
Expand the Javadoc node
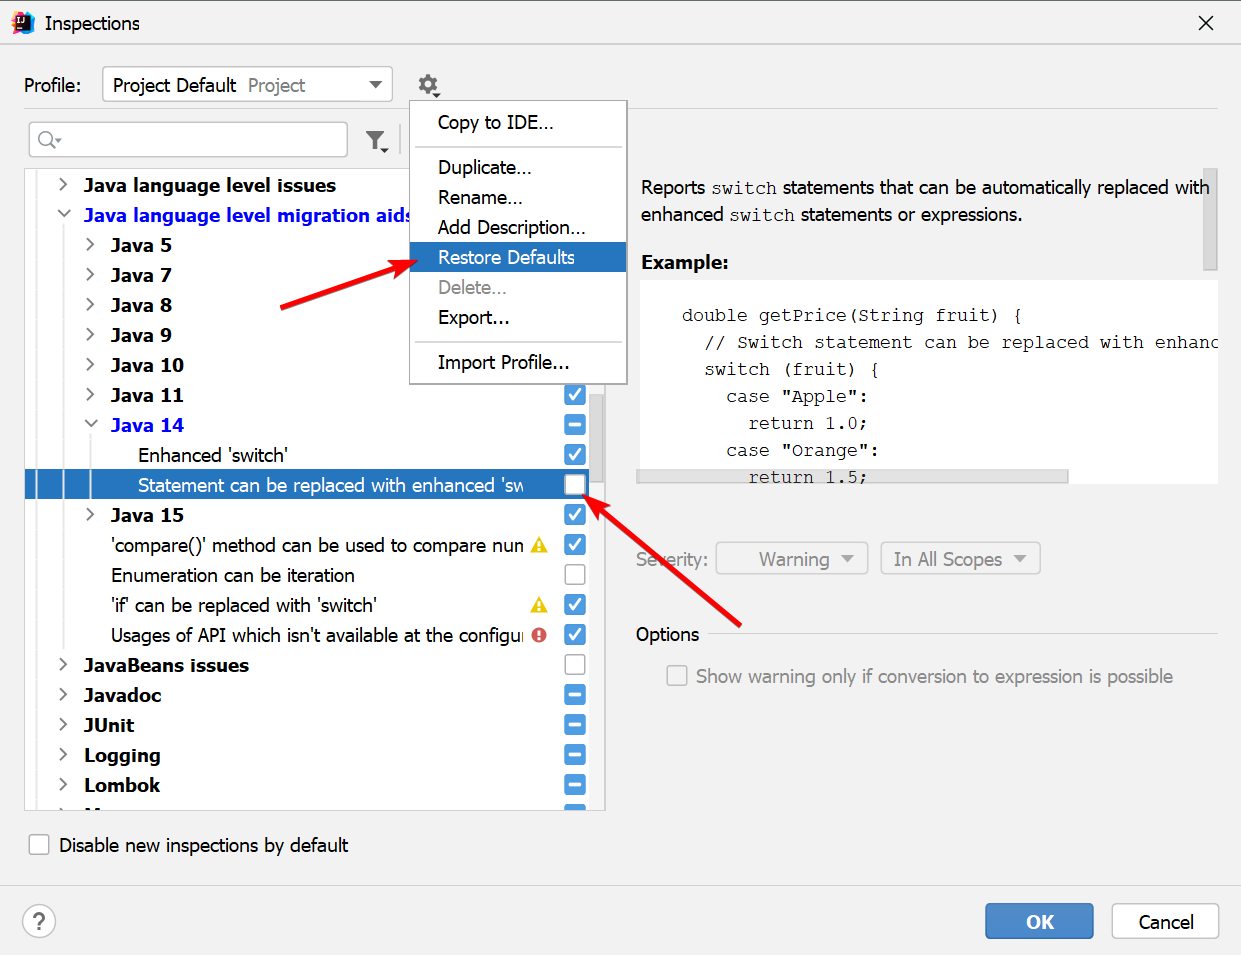click(x=63, y=695)
